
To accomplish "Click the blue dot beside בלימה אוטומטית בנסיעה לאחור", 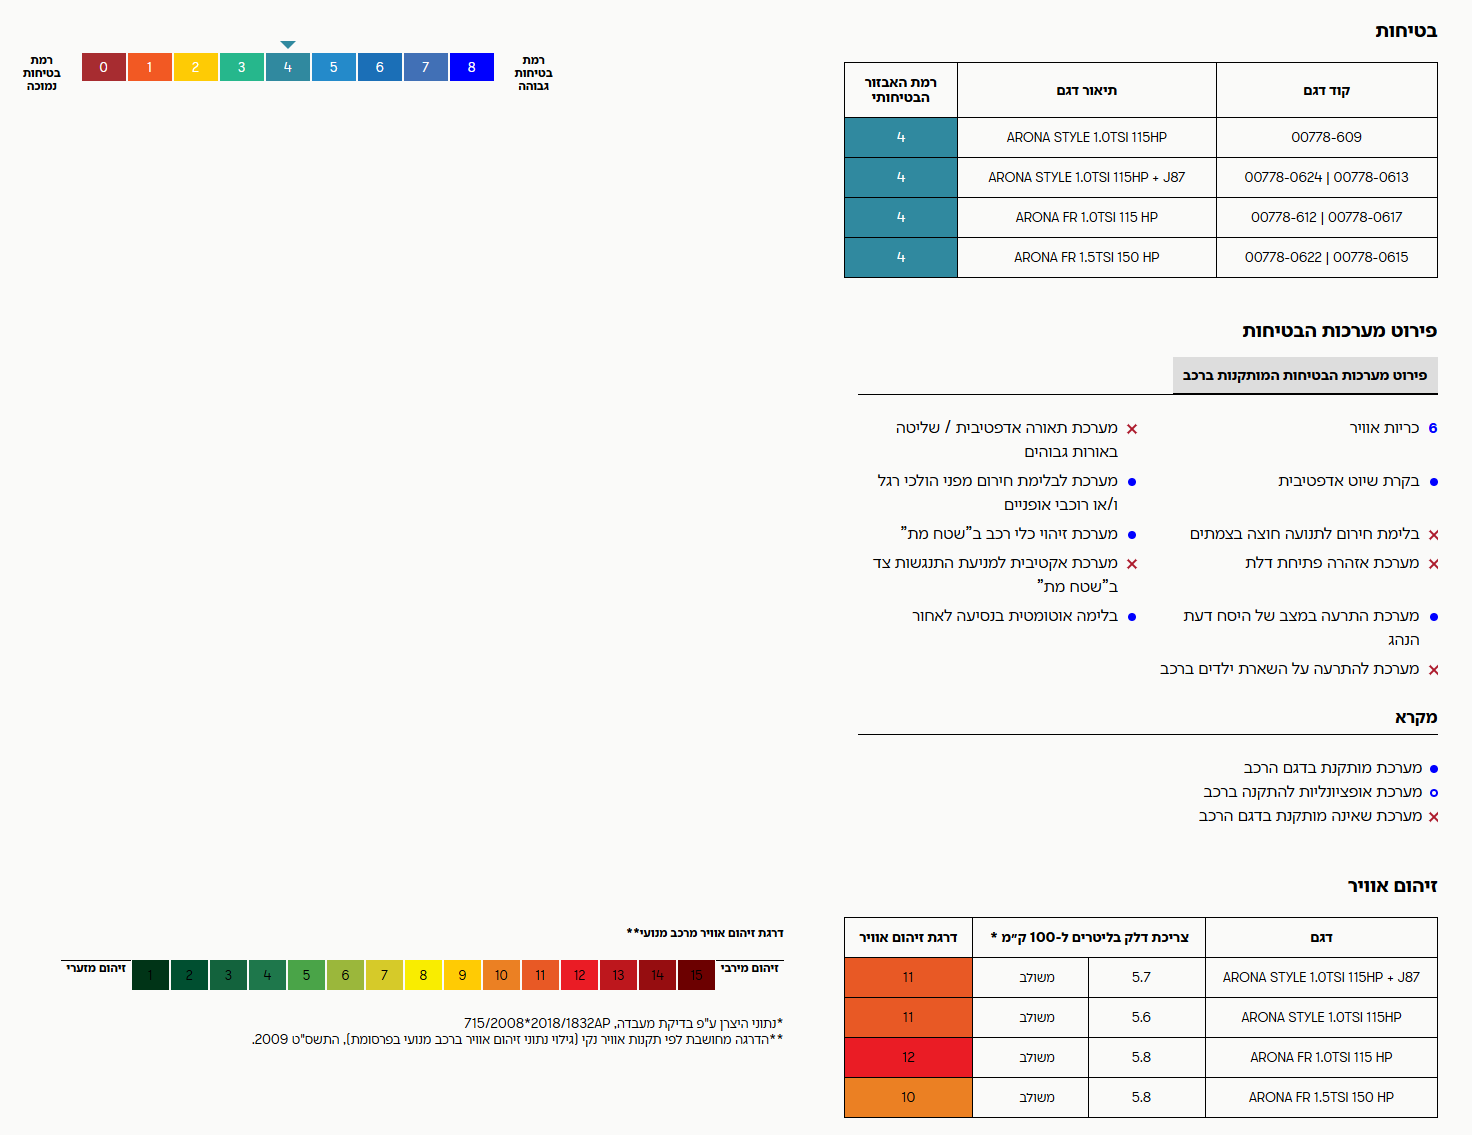I will (1132, 617).
